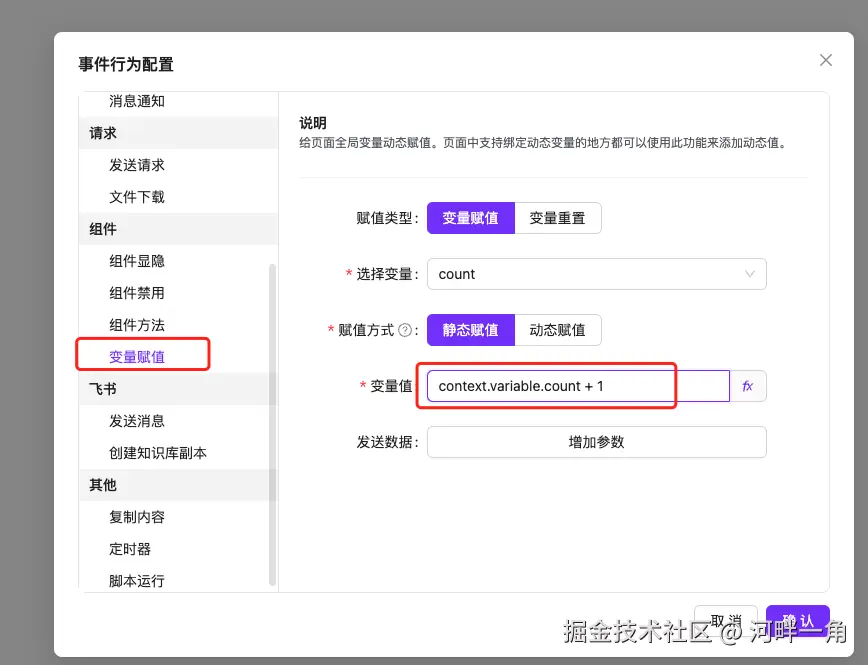Click the 增加参数 button
Screen dimensions: 868x665
point(597,442)
